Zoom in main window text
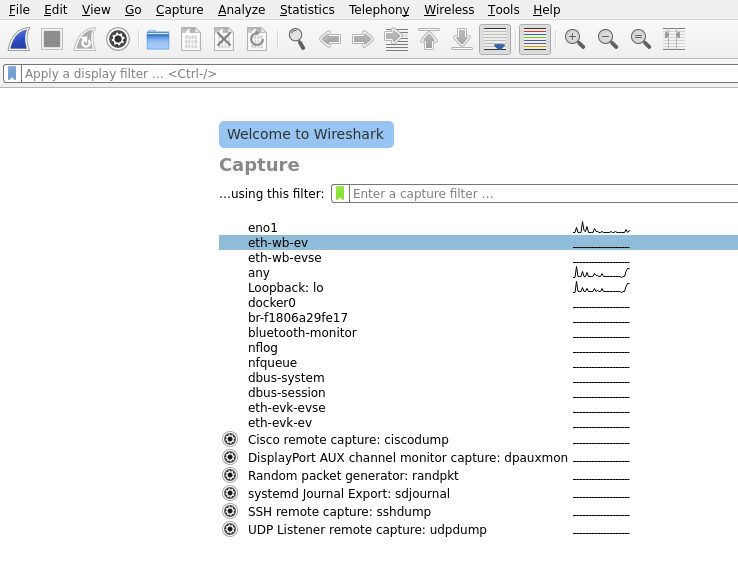Viewport: 738px width, 574px height. 575,39
